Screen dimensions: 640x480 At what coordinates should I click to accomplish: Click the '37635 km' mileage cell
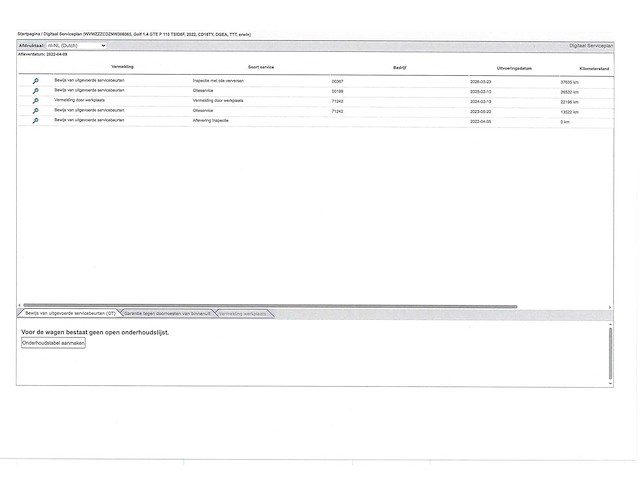pos(569,82)
